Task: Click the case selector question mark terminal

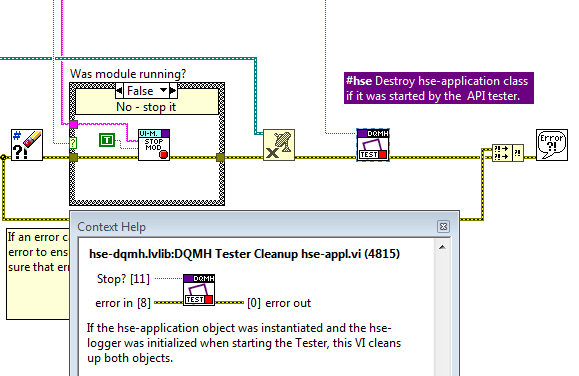Action: click(x=73, y=143)
